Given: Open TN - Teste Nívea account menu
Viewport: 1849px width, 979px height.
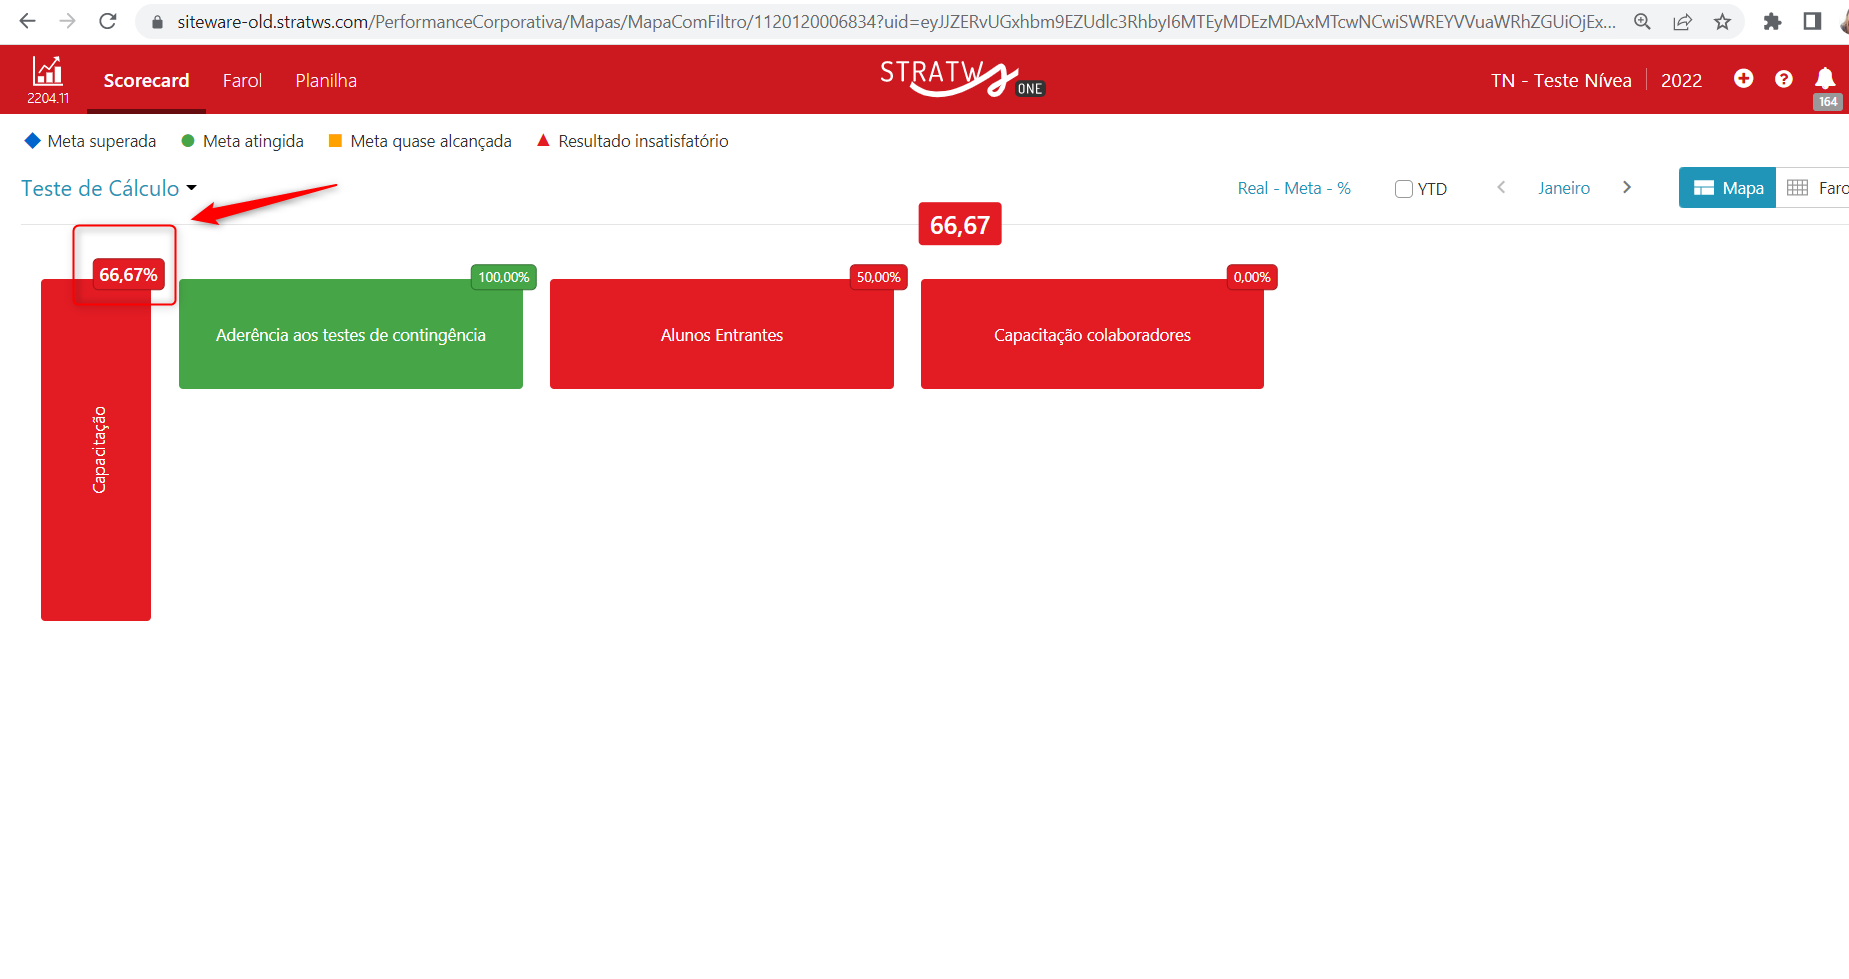Looking at the screenshot, I should click(x=1561, y=80).
